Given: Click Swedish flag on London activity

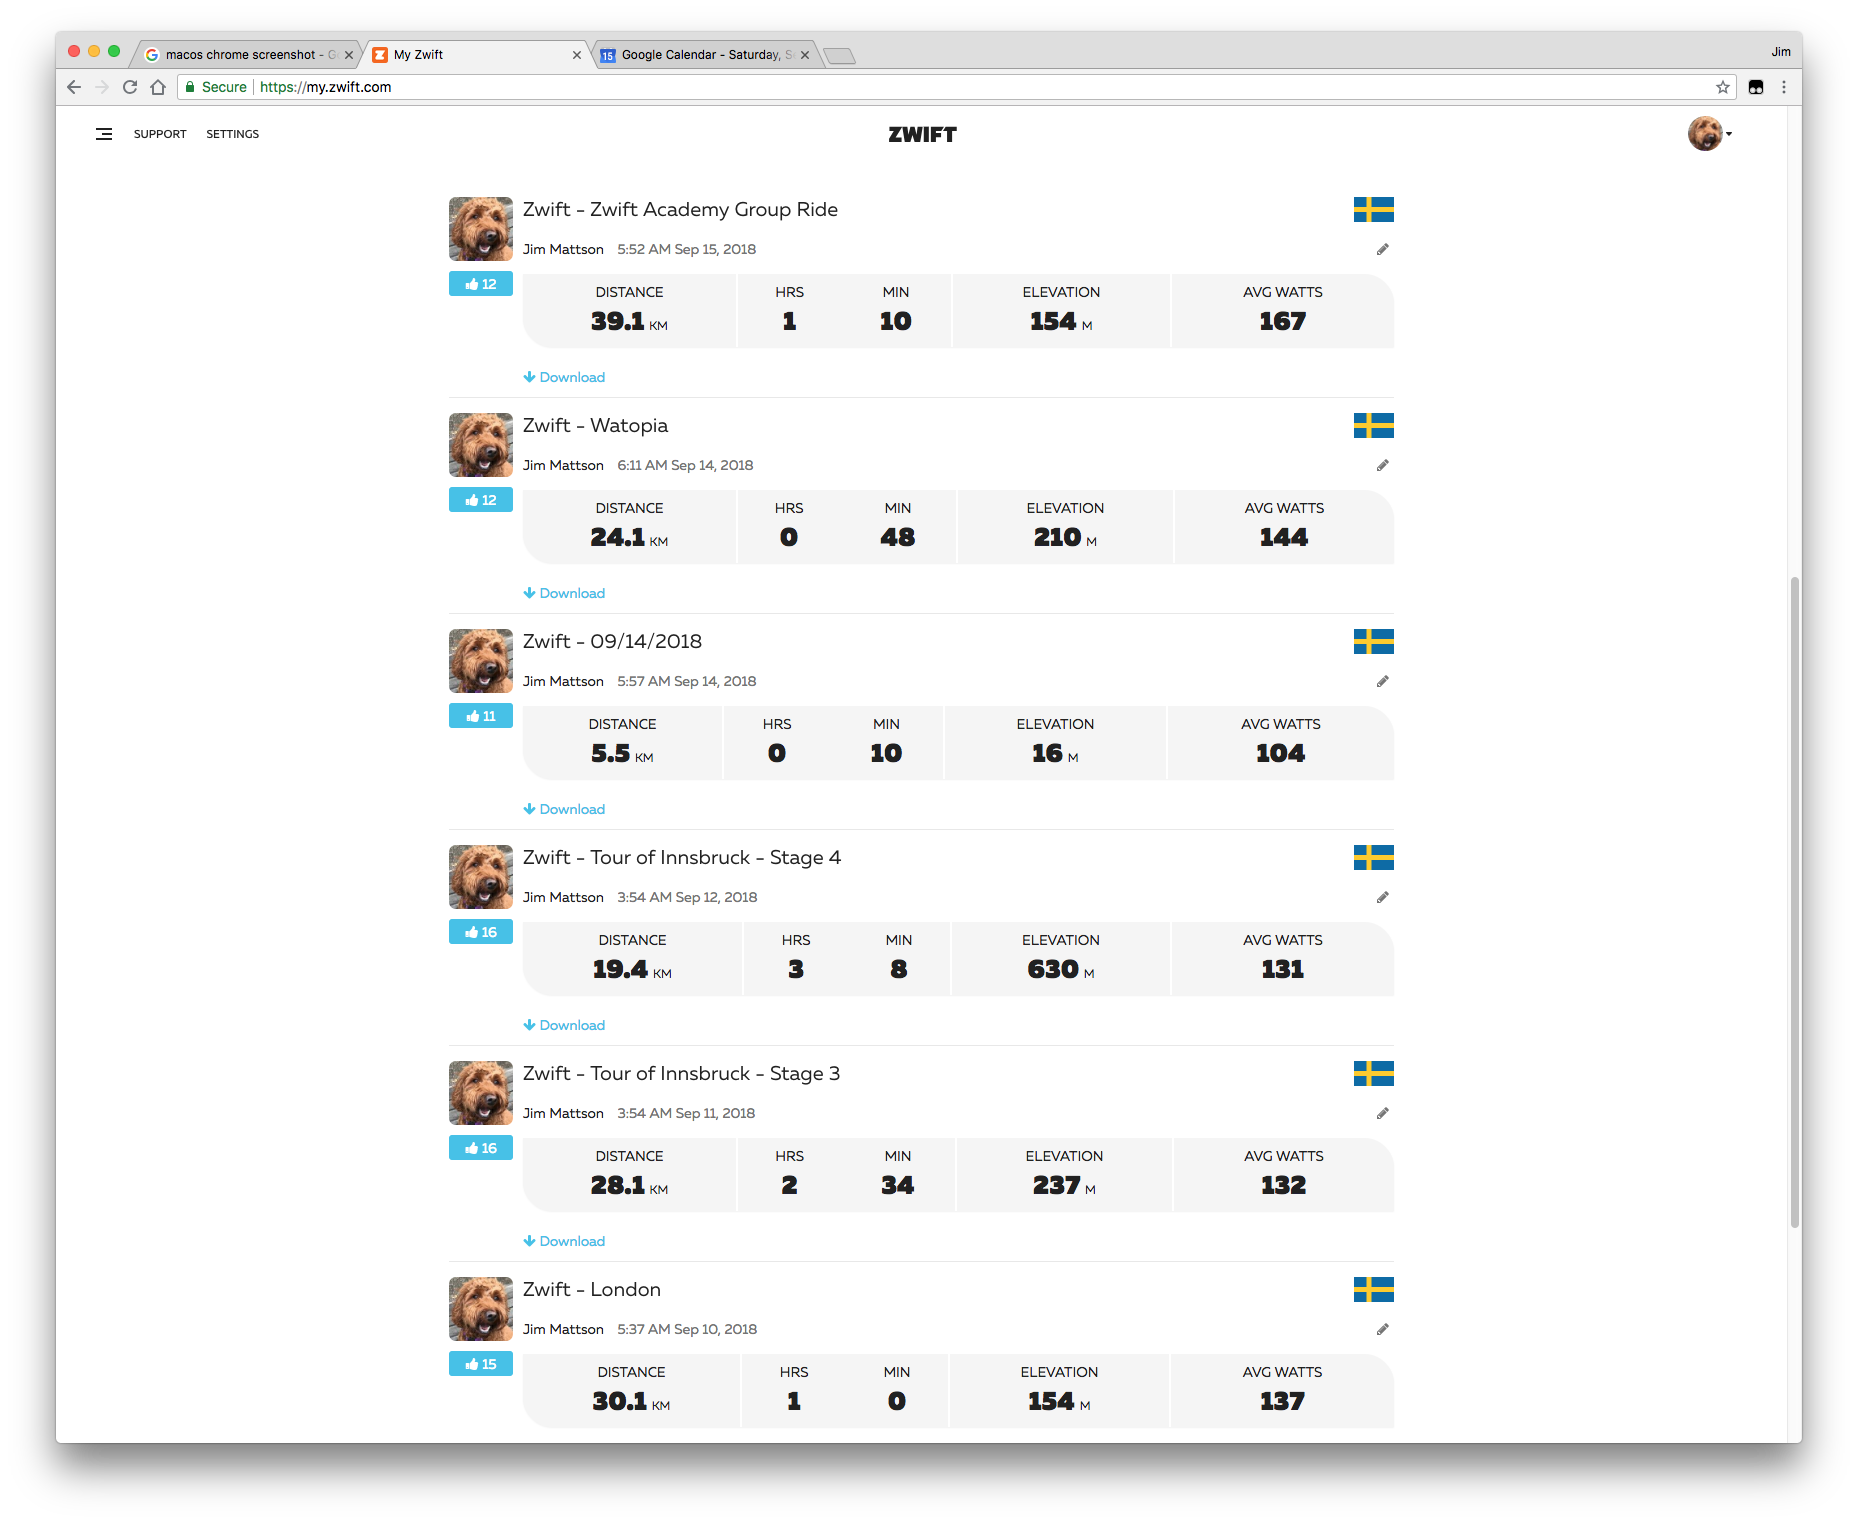Looking at the screenshot, I should 1374,1289.
